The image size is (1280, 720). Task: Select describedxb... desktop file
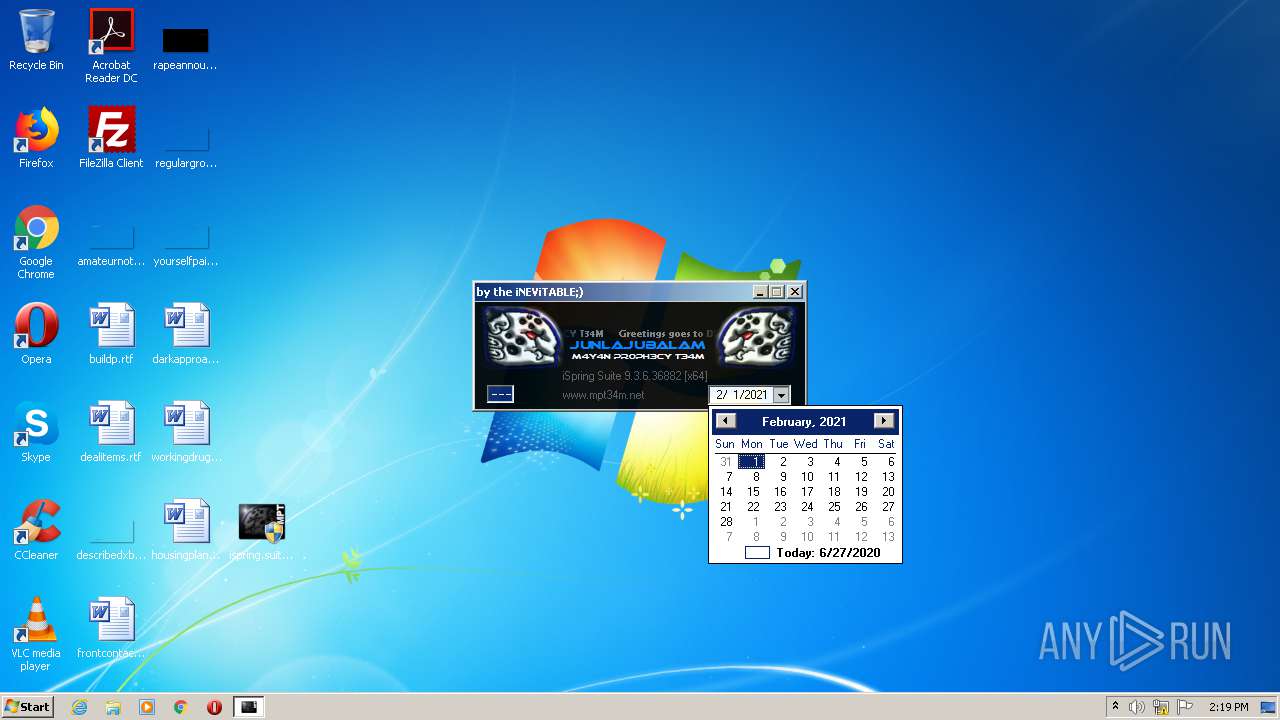pos(111,538)
